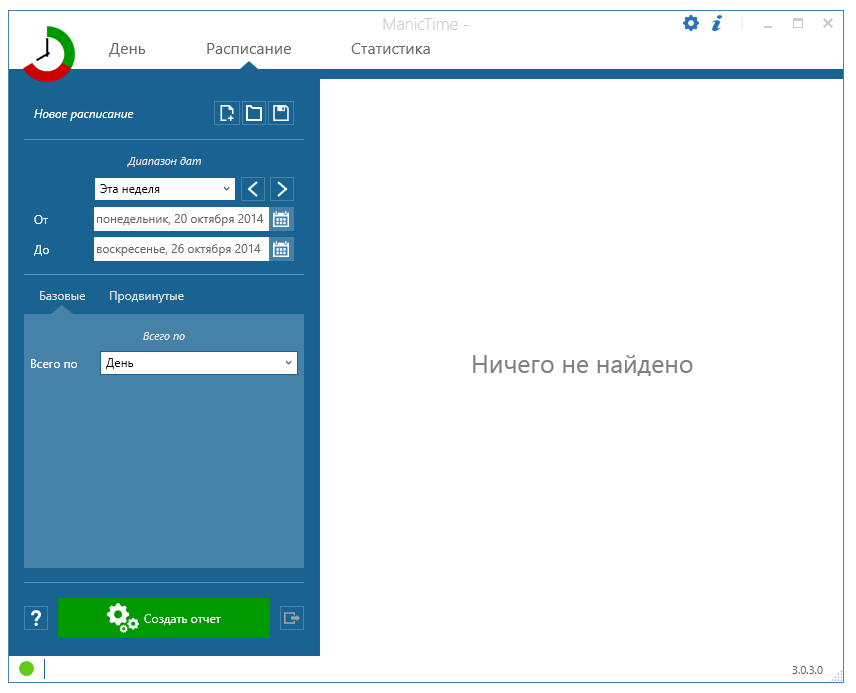This screenshot has height=693, width=856.
Task: Open saved schedule with folder icon
Action: 254,113
